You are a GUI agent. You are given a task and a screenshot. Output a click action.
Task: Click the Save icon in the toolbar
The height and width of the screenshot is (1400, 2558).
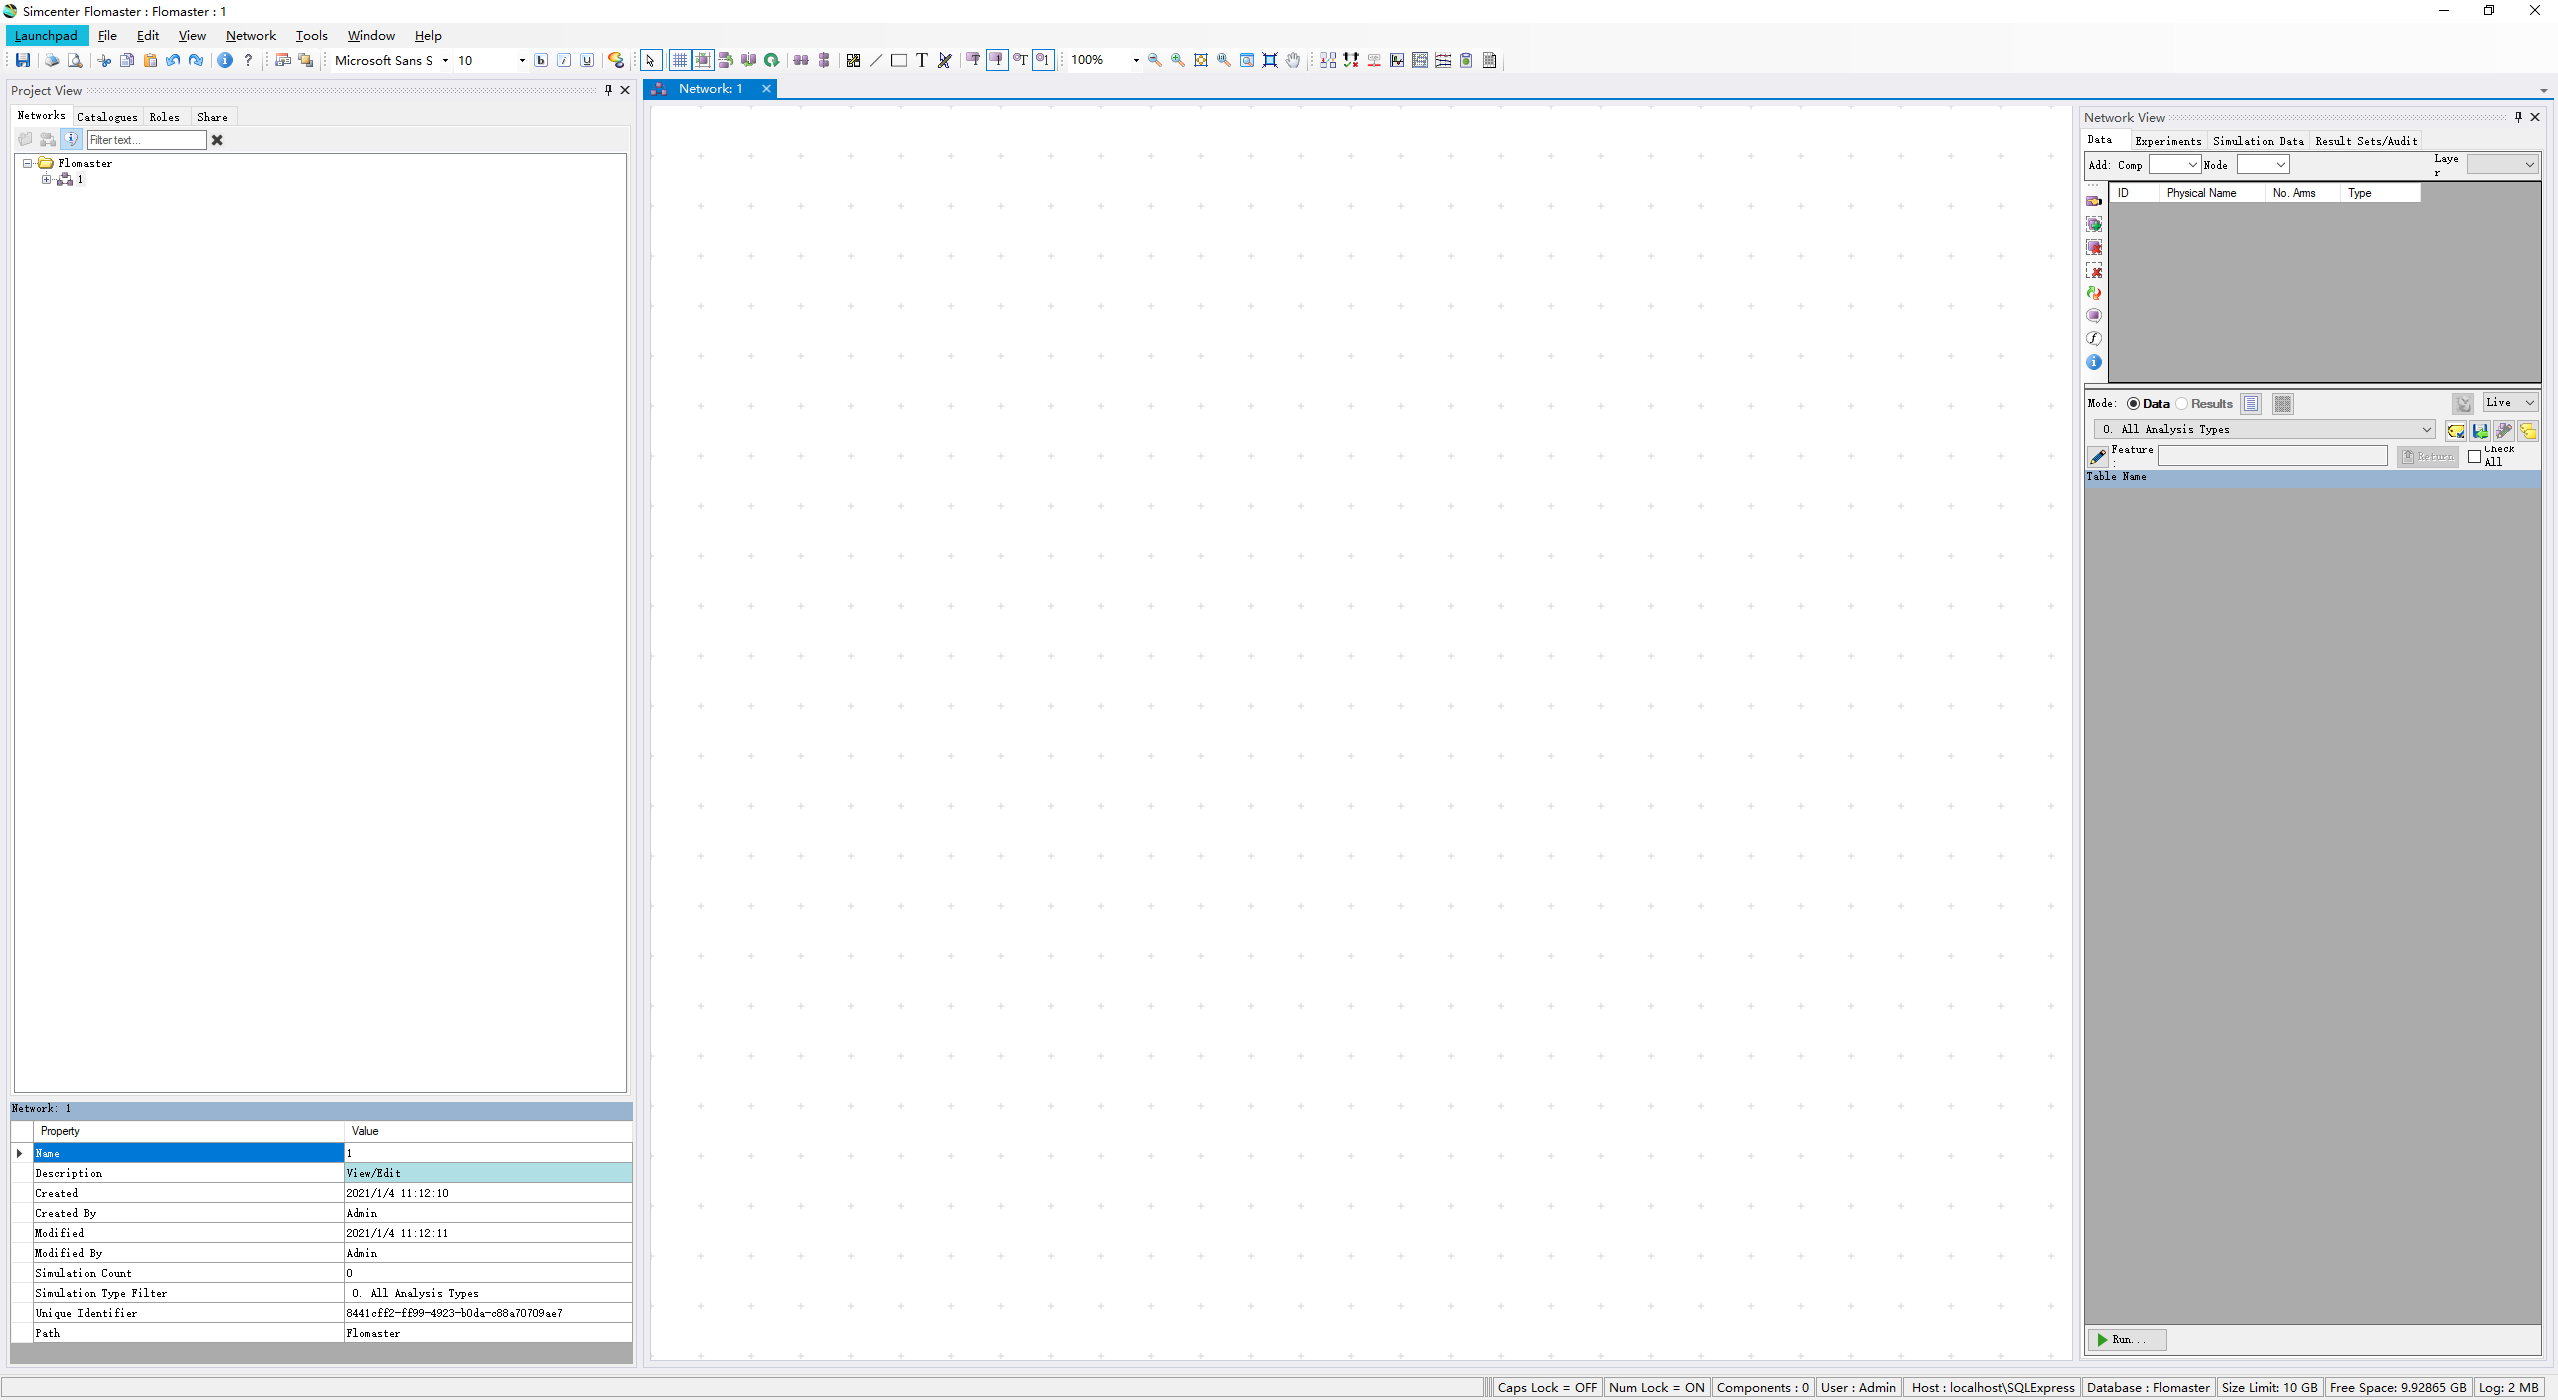[23, 60]
